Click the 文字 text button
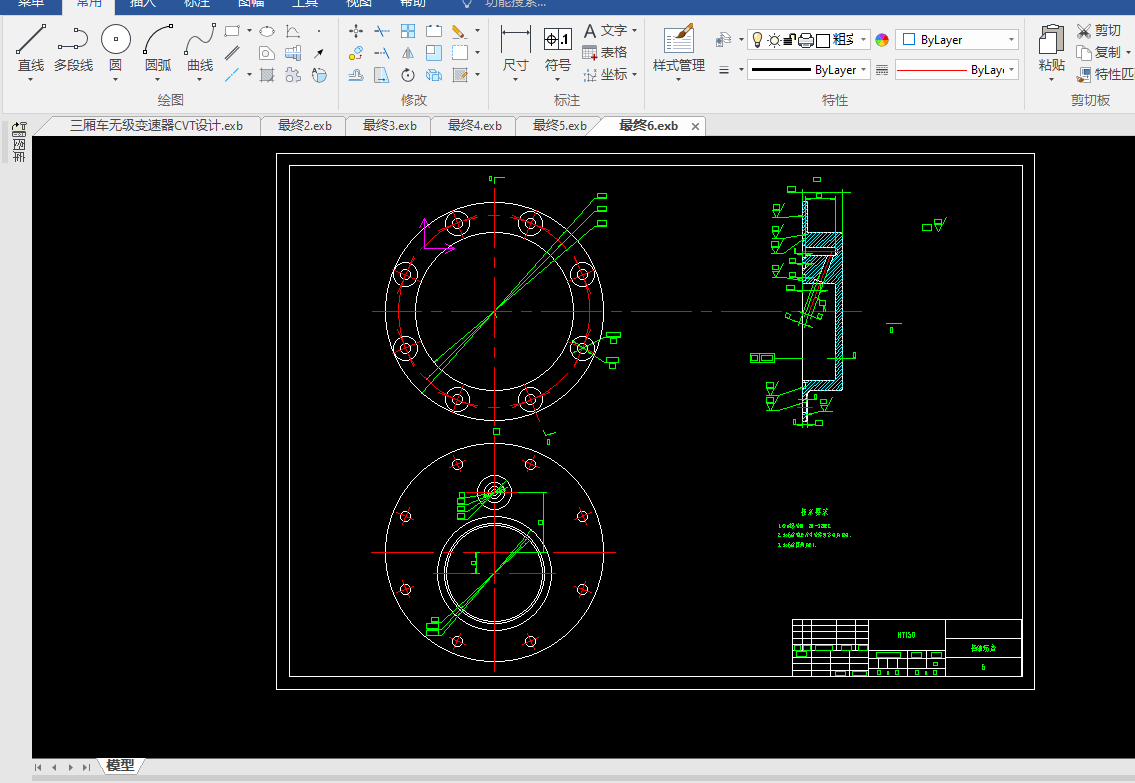The image size is (1135, 783). tap(605, 31)
